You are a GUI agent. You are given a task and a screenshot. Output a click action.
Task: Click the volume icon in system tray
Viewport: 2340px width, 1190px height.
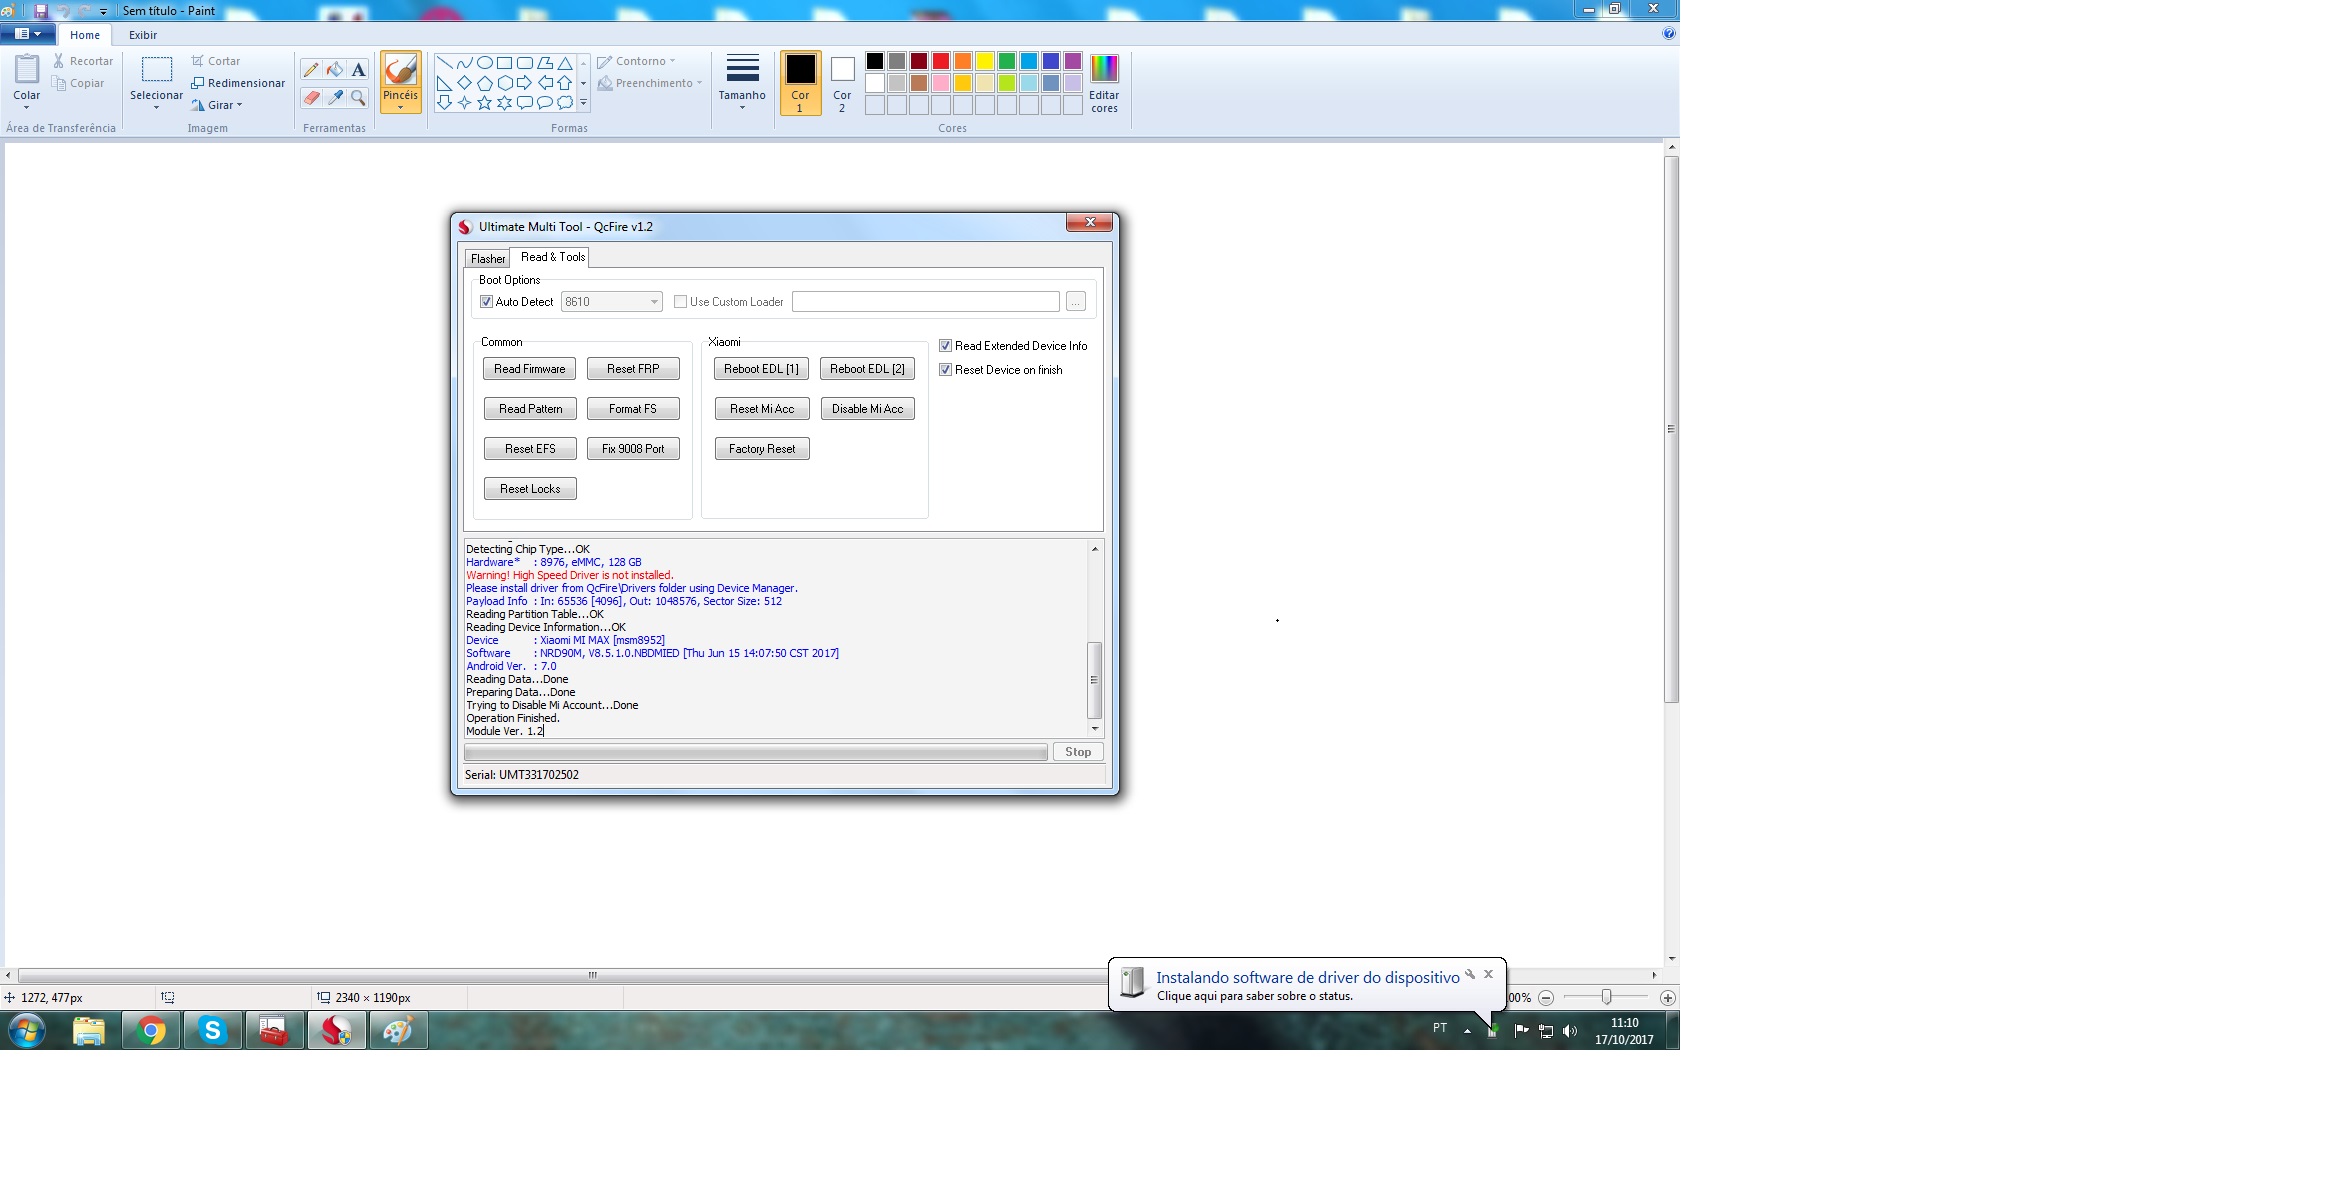tap(1570, 1031)
